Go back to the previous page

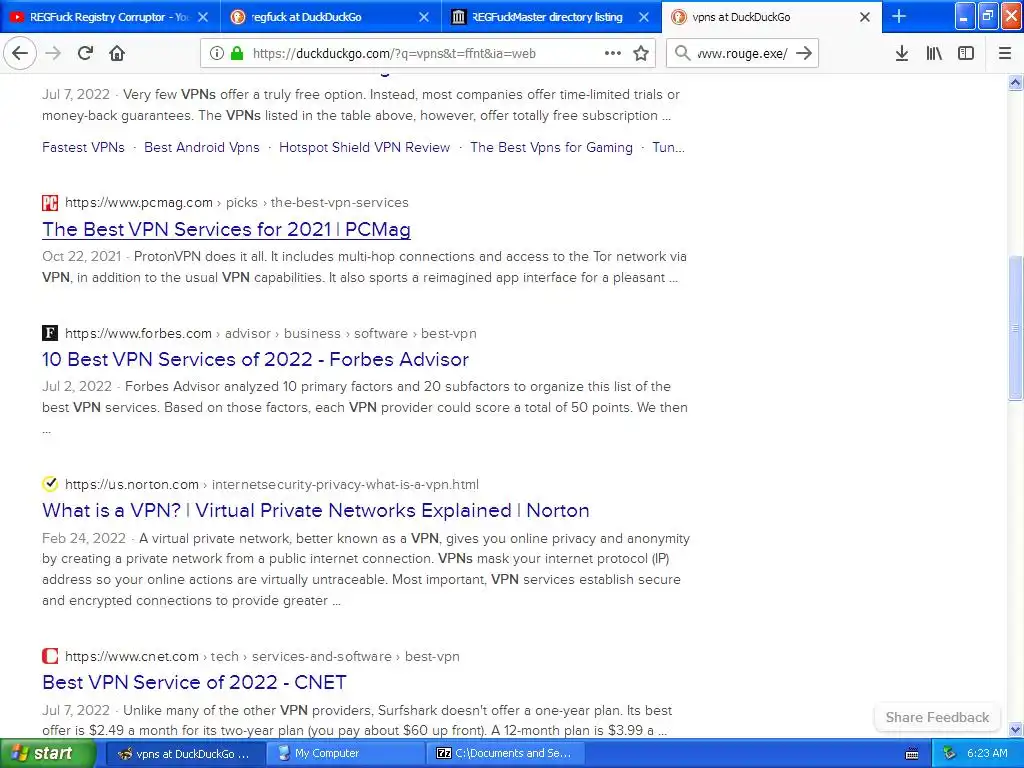(20, 54)
